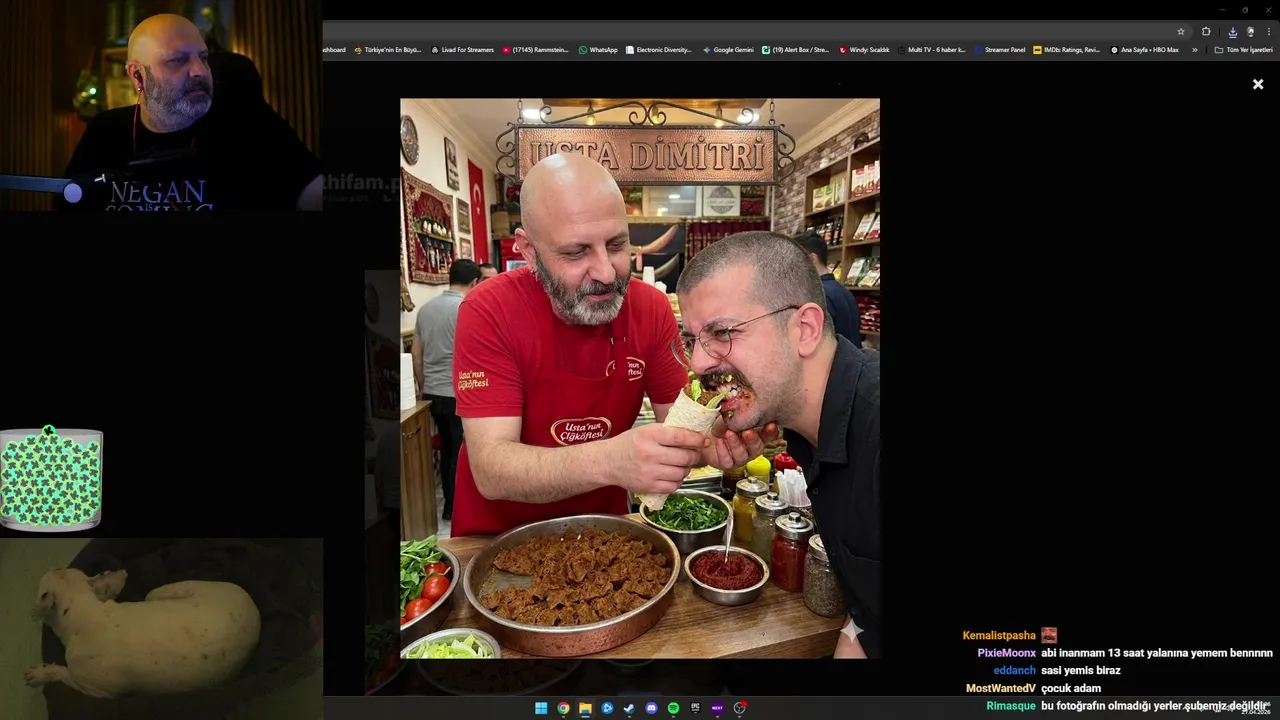
Task: Click the eddanch username in chat
Action: [1015, 670]
